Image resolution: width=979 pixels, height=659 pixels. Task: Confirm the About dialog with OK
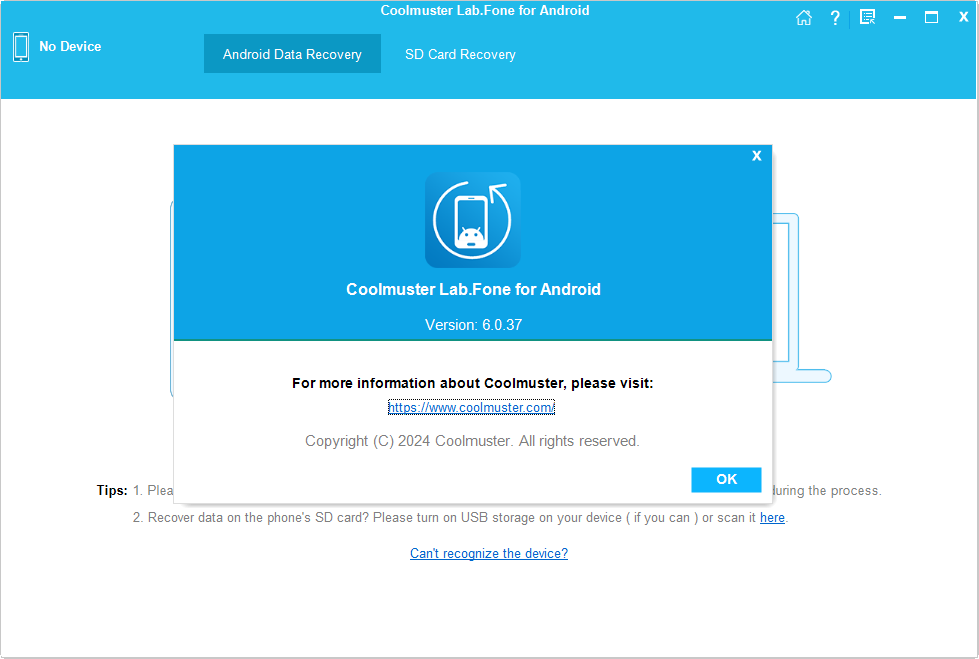(x=726, y=479)
